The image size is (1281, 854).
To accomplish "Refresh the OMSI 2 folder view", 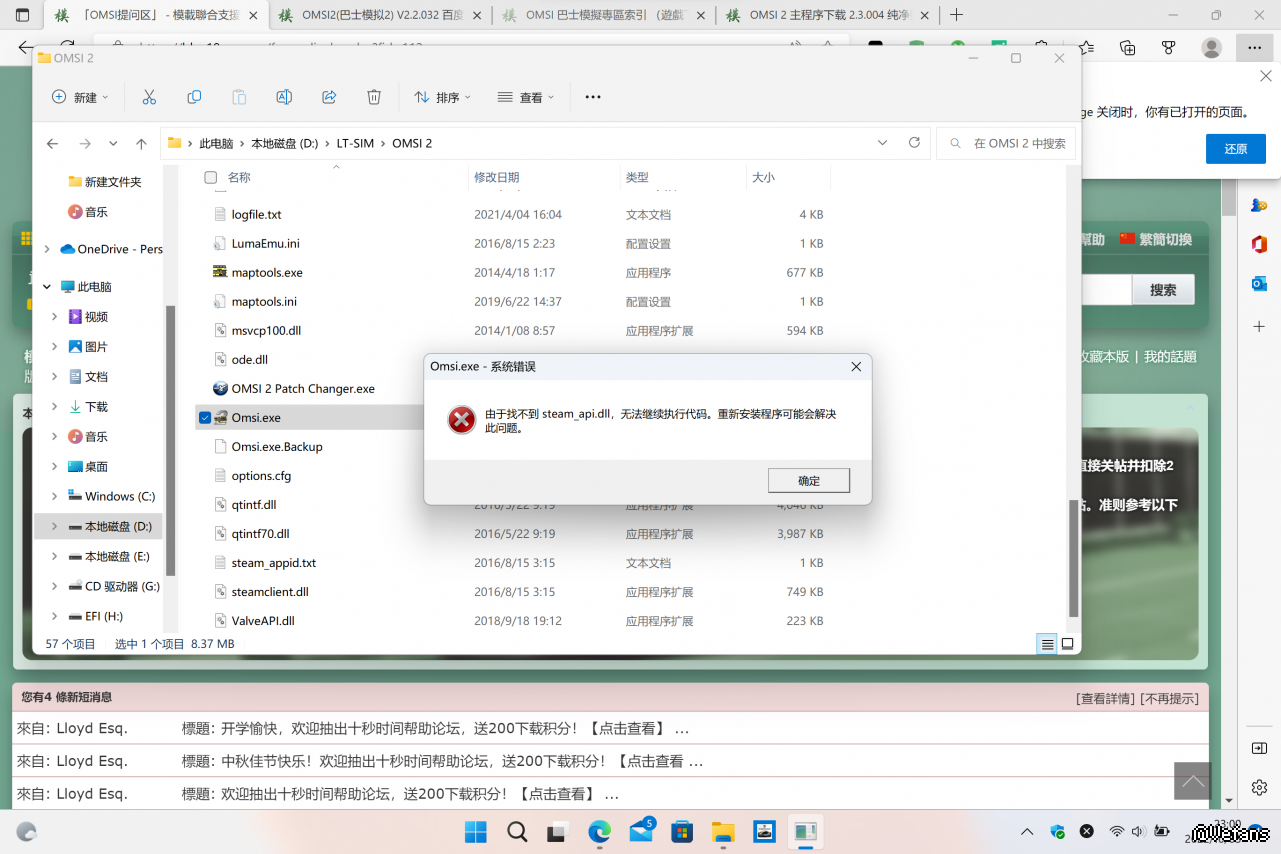I will (x=914, y=143).
